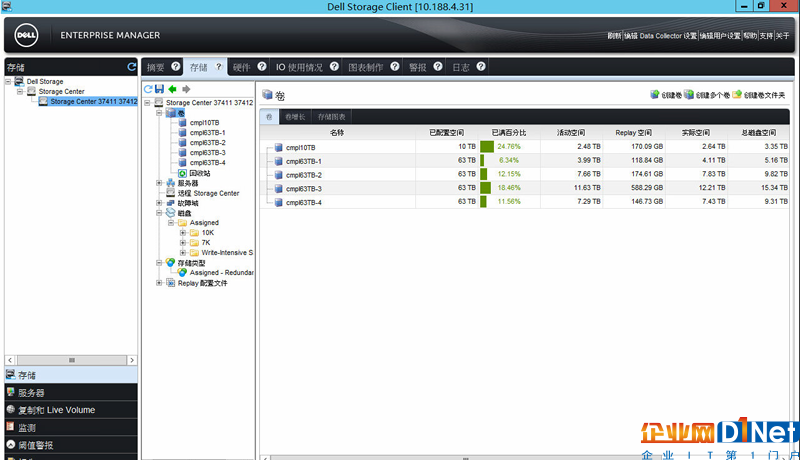Collapse the Dell Storage root node
The height and width of the screenshot is (460, 800).
pos(8,81)
